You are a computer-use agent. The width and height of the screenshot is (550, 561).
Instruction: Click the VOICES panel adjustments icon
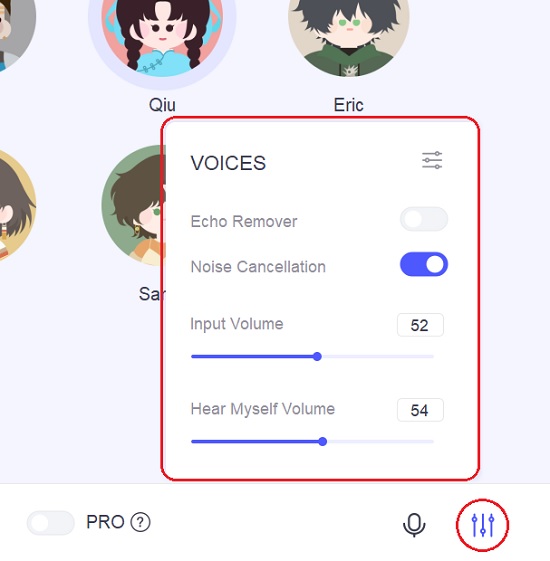[x=432, y=160]
